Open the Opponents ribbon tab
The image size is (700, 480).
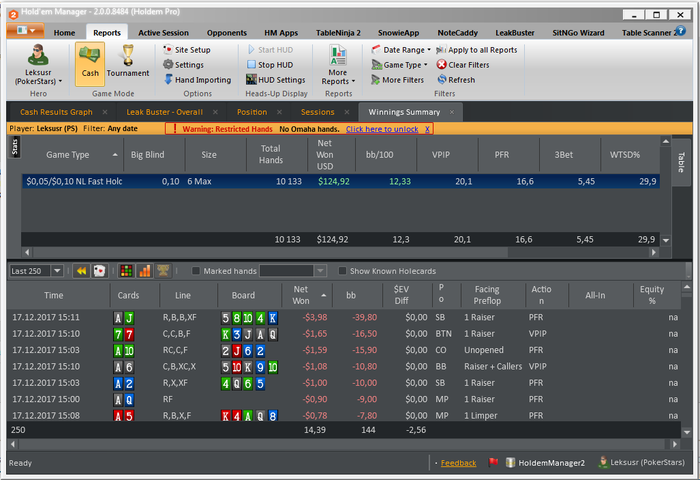tap(227, 33)
